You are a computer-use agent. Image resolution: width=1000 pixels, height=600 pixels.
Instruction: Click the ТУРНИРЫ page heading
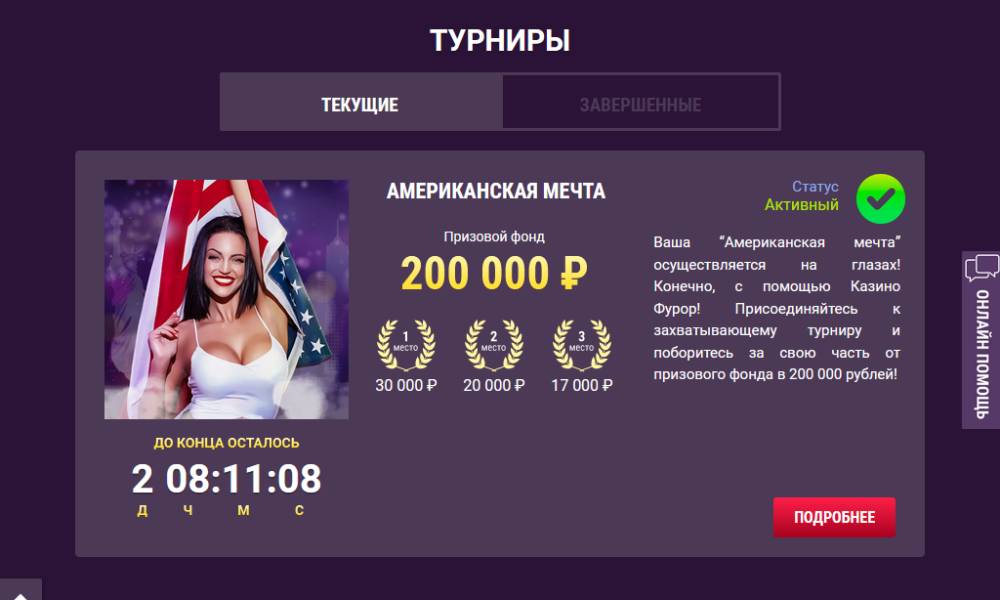[500, 40]
